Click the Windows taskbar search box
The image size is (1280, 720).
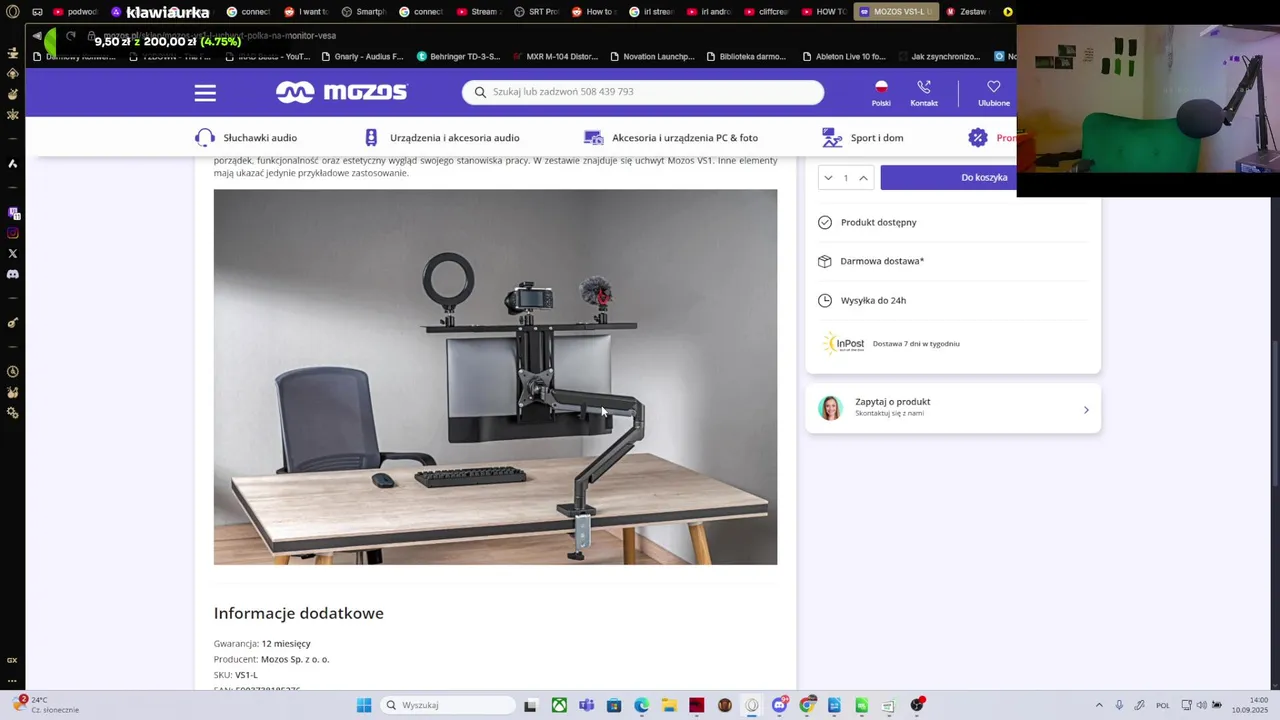(x=447, y=705)
